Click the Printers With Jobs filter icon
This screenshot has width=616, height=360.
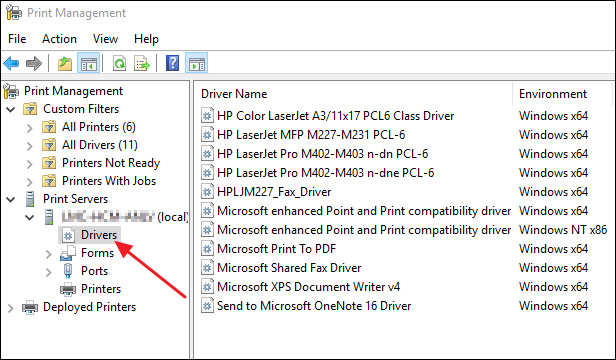[49, 181]
